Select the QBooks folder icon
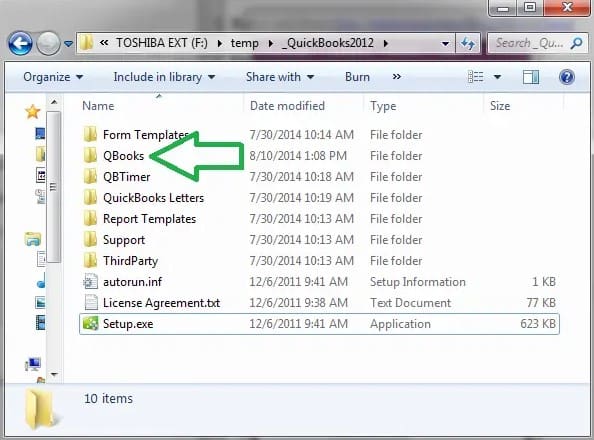 point(90,155)
